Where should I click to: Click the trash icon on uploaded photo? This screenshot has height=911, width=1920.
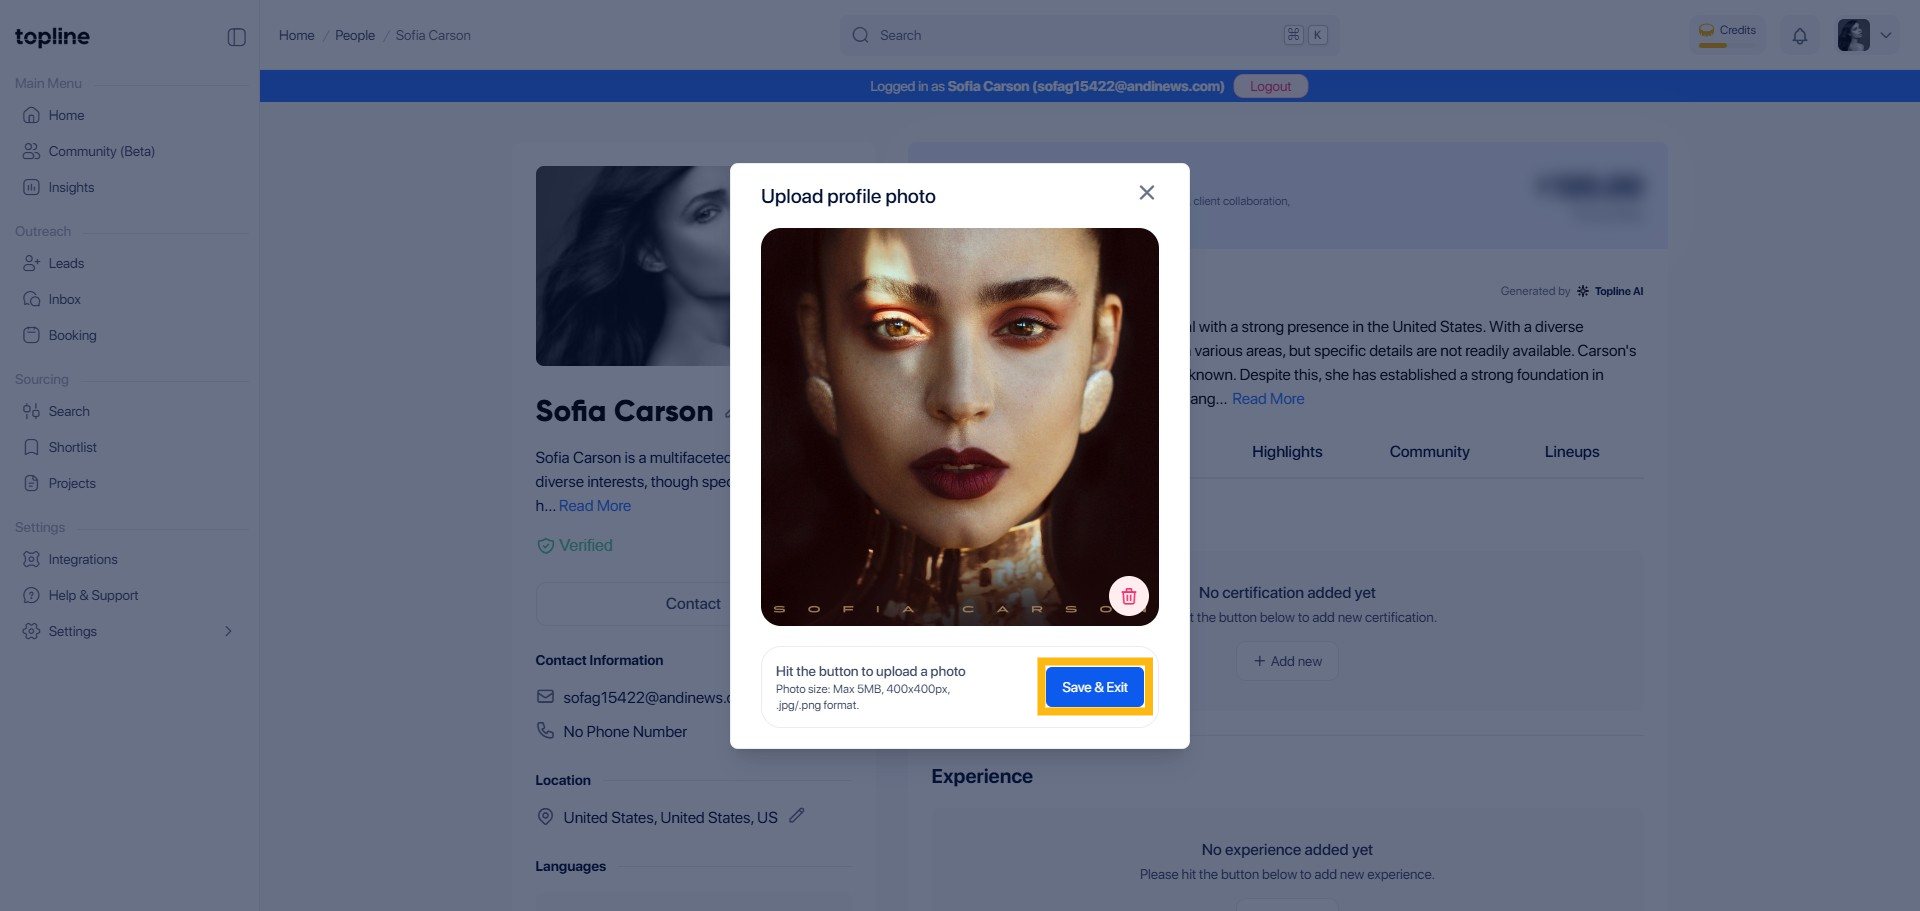(1128, 596)
